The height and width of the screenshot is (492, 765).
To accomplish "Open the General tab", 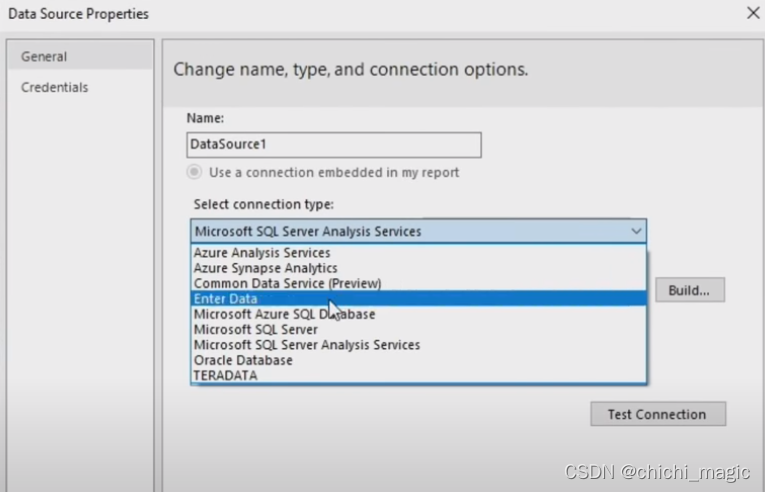I will pyautogui.click(x=80, y=57).
